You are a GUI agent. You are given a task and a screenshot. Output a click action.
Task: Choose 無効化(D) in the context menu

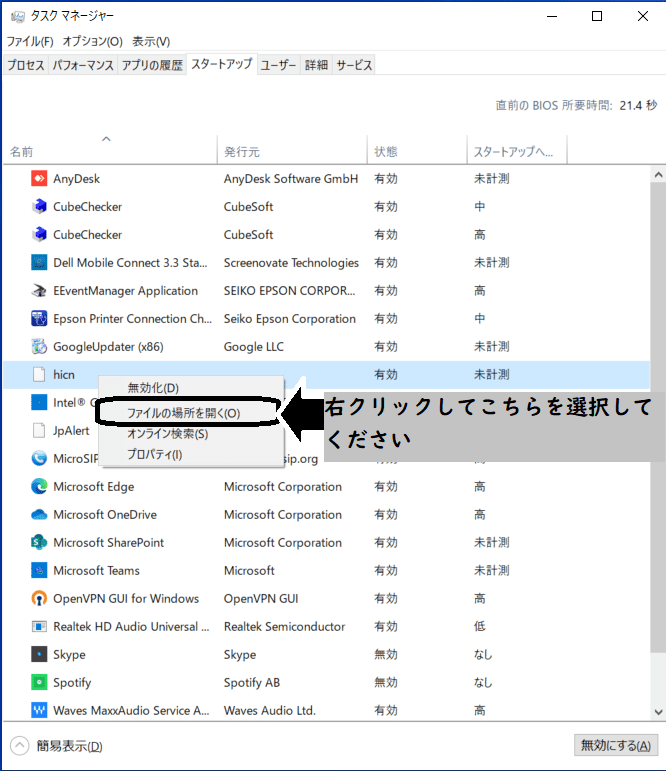pyautogui.click(x=153, y=388)
